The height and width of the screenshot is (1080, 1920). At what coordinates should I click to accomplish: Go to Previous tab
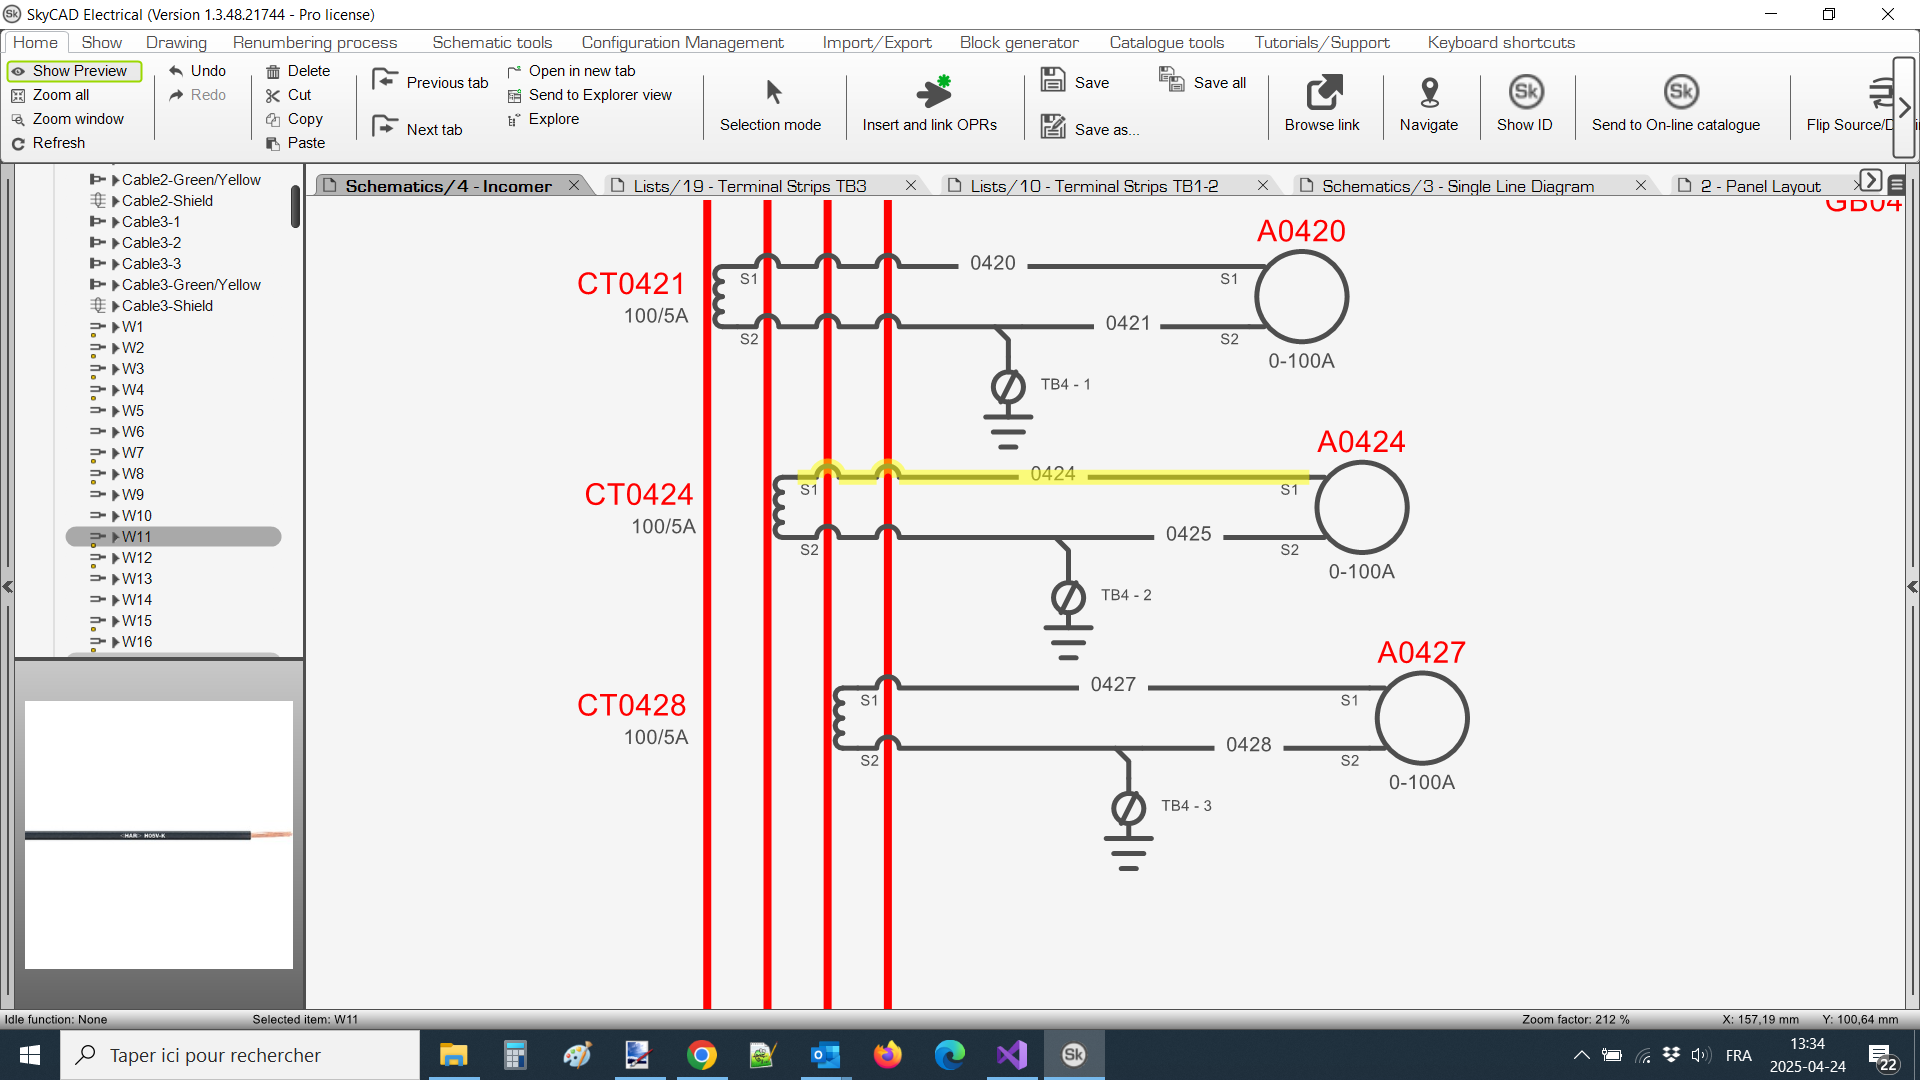430,82
